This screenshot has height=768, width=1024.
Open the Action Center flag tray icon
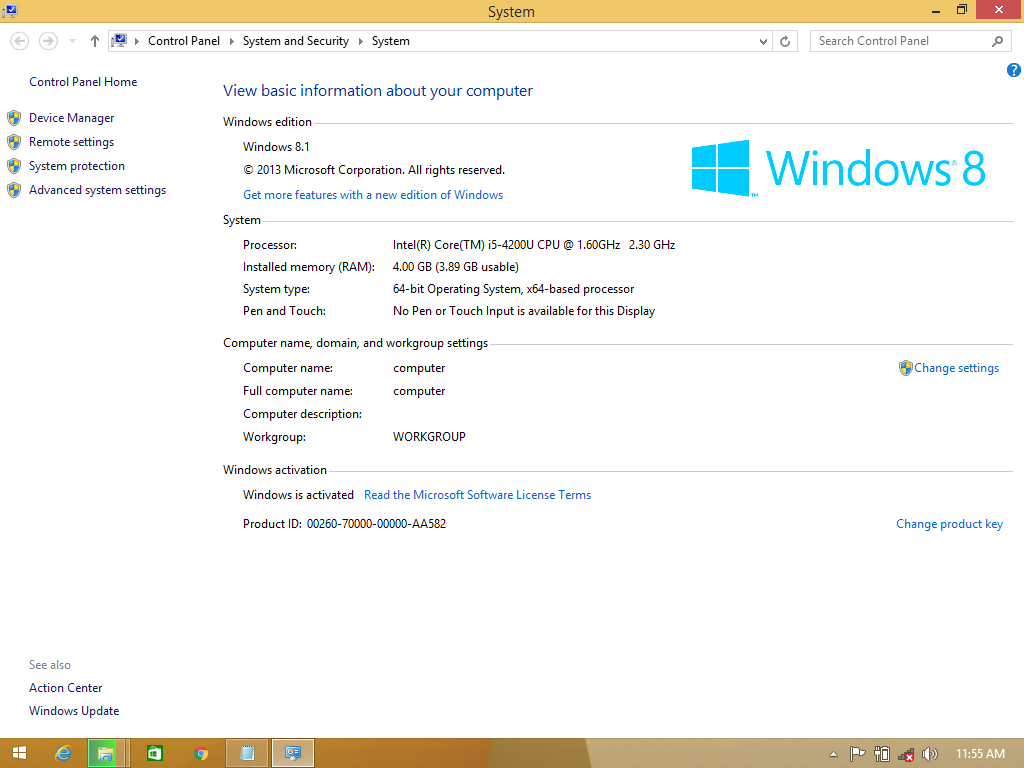[857, 754]
